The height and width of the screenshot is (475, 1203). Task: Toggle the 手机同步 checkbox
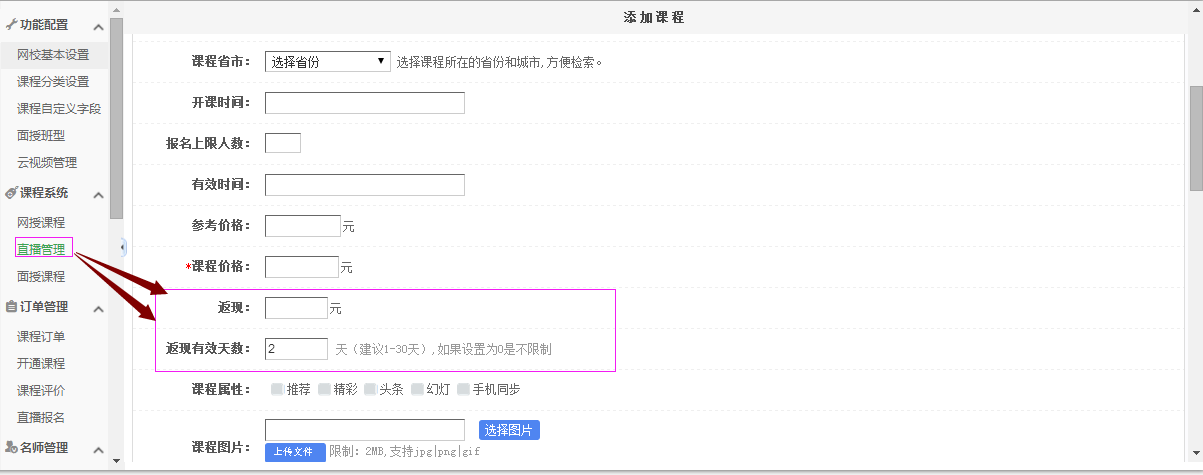(463, 389)
